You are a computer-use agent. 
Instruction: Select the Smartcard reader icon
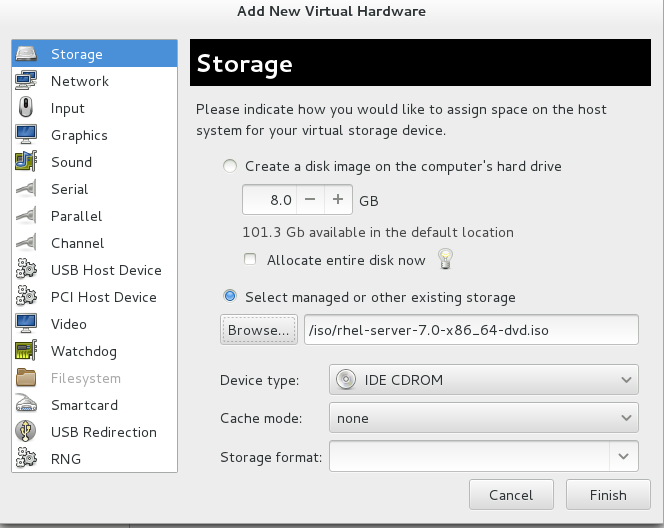coord(26,404)
